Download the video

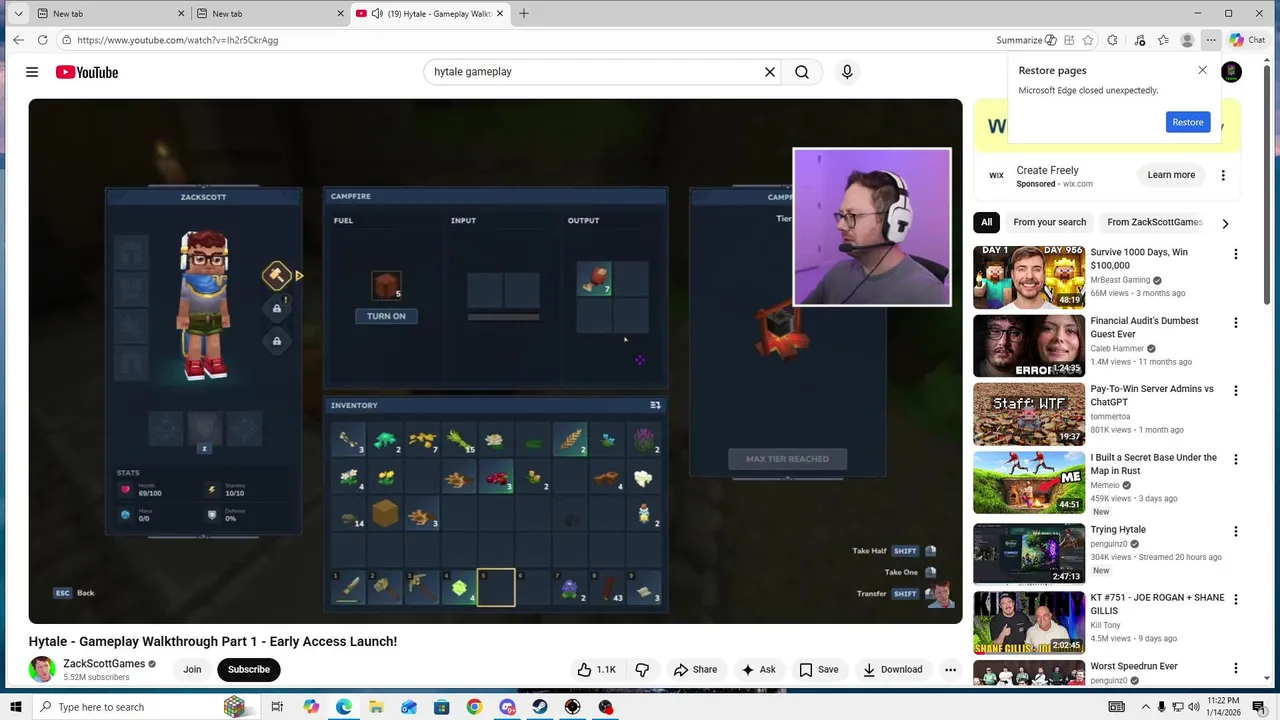point(892,670)
